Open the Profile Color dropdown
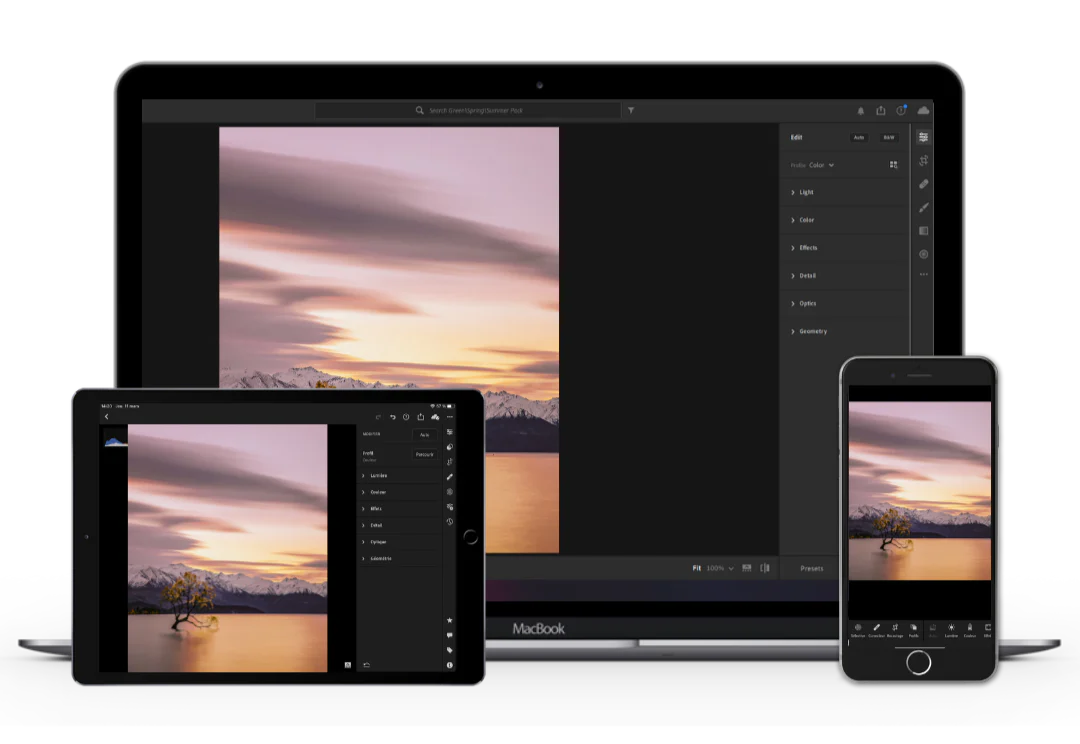Viewport: 1080px width, 744px height. tap(820, 165)
